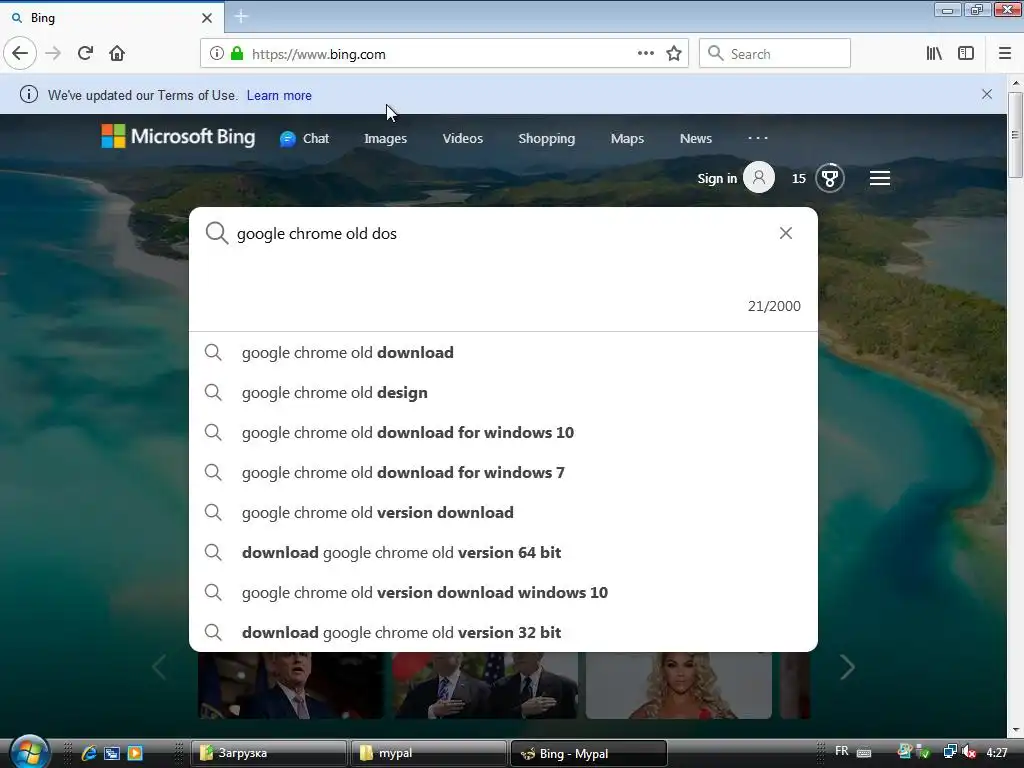
Task: Toggle the sidebar panel icon
Action: (x=966, y=54)
